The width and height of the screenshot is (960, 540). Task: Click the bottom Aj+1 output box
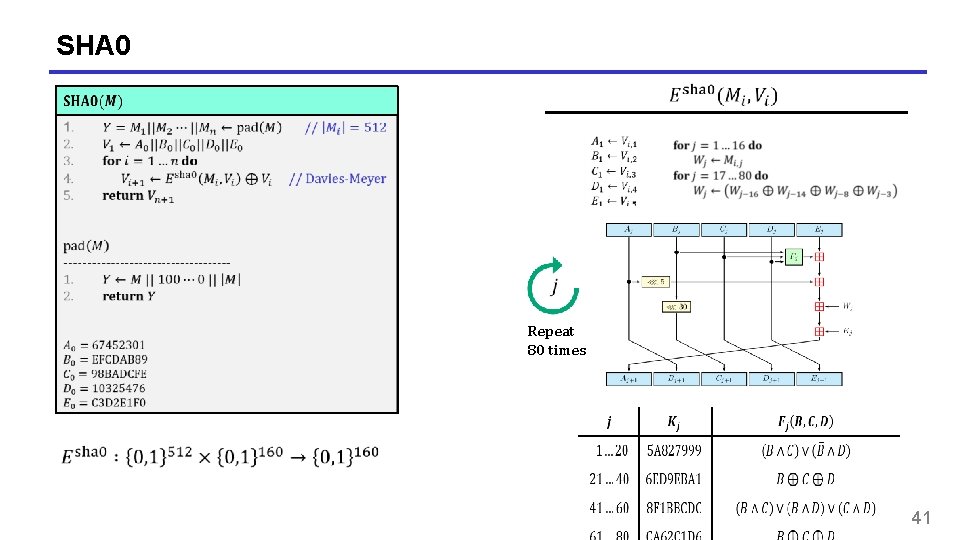click(629, 379)
